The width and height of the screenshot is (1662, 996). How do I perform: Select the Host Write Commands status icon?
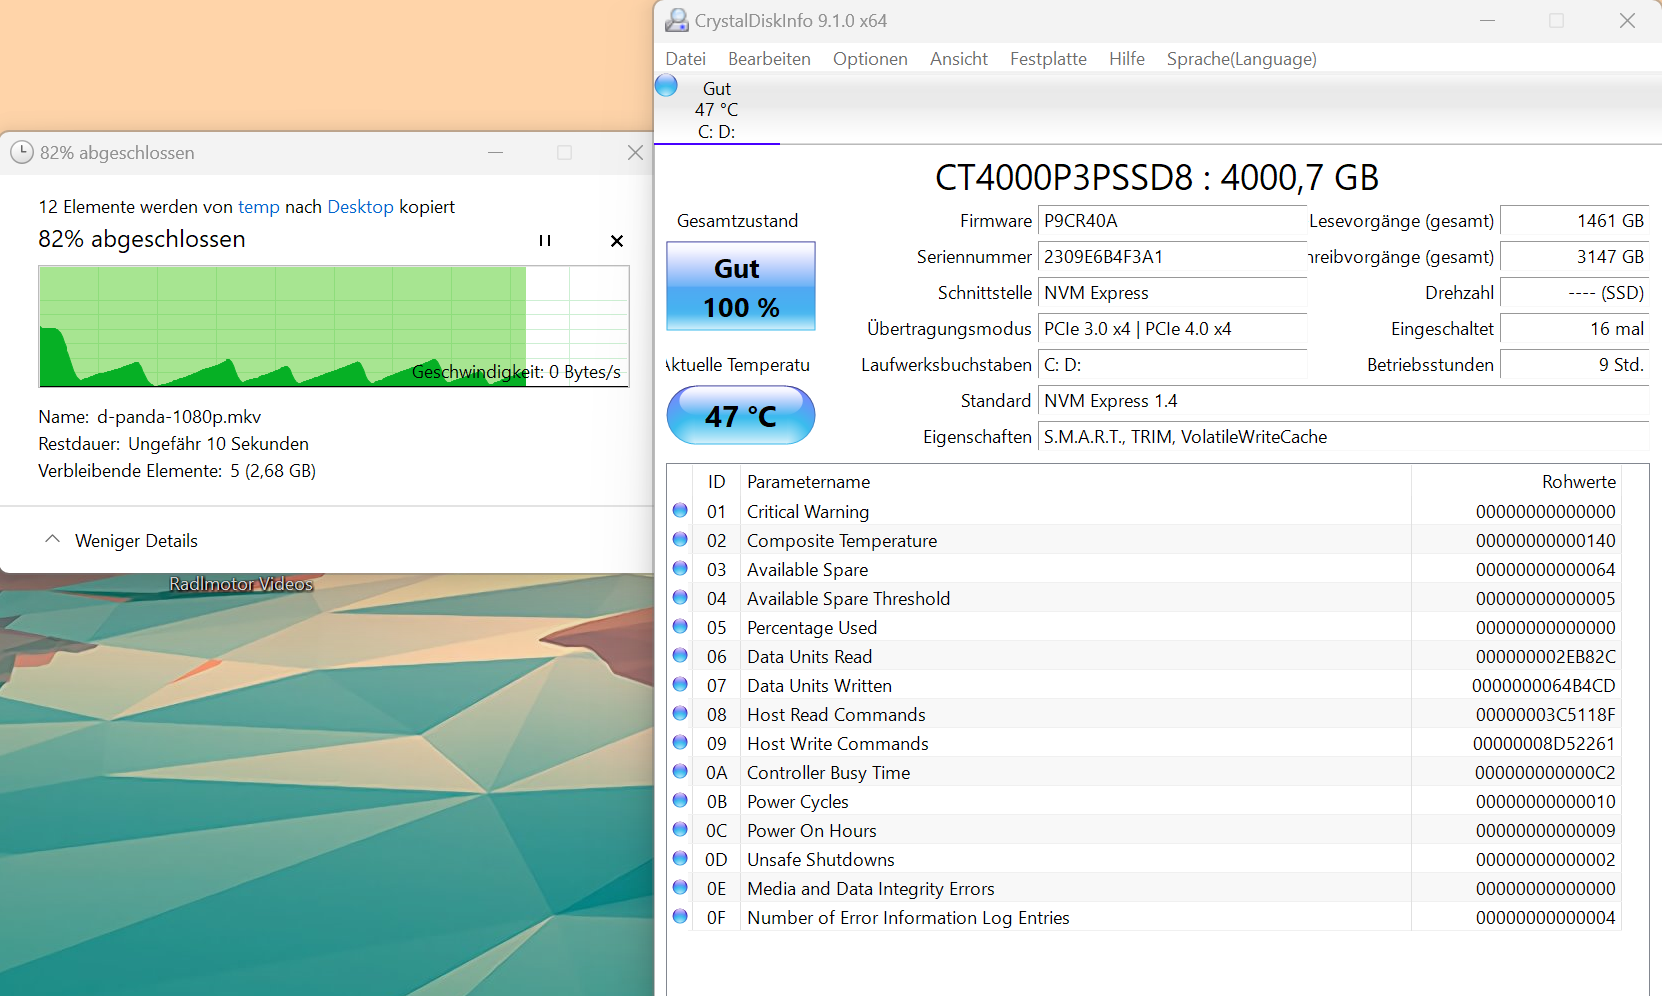click(x=680, y=742)
